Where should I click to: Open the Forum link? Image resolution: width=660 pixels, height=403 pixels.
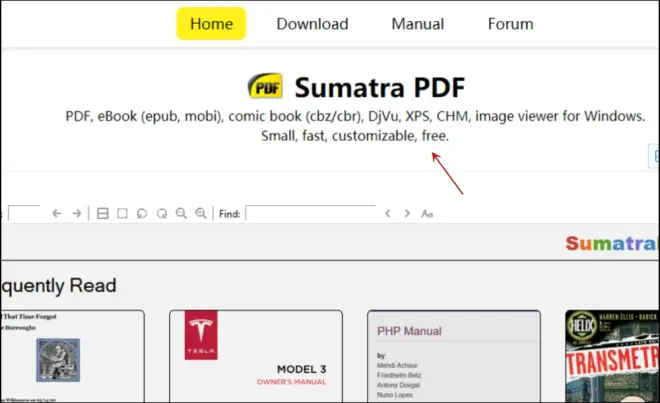[510, 24]
